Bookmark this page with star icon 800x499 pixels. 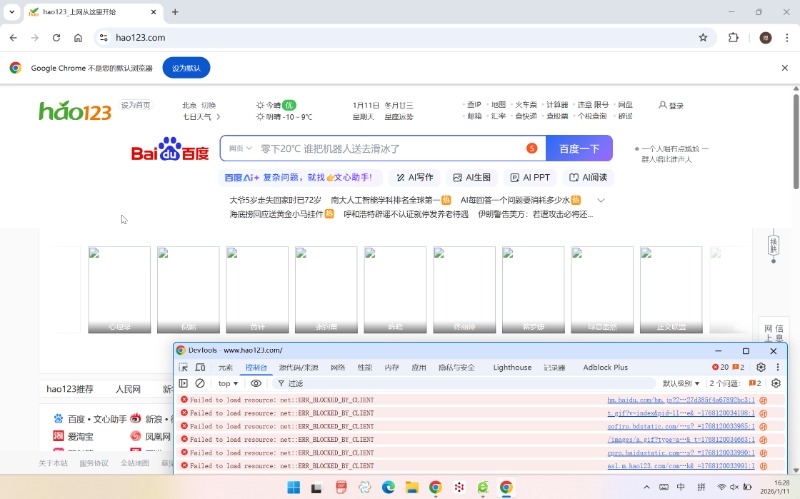click(x=703, y=37)
